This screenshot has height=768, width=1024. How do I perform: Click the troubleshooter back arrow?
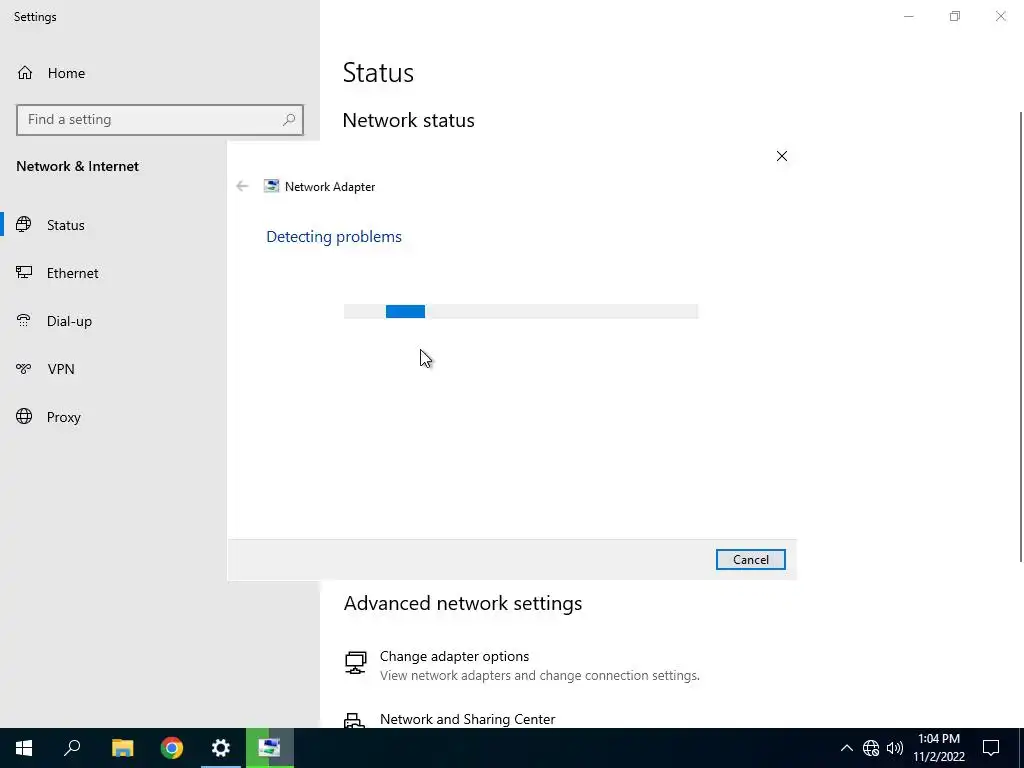(x=242, y=186)
